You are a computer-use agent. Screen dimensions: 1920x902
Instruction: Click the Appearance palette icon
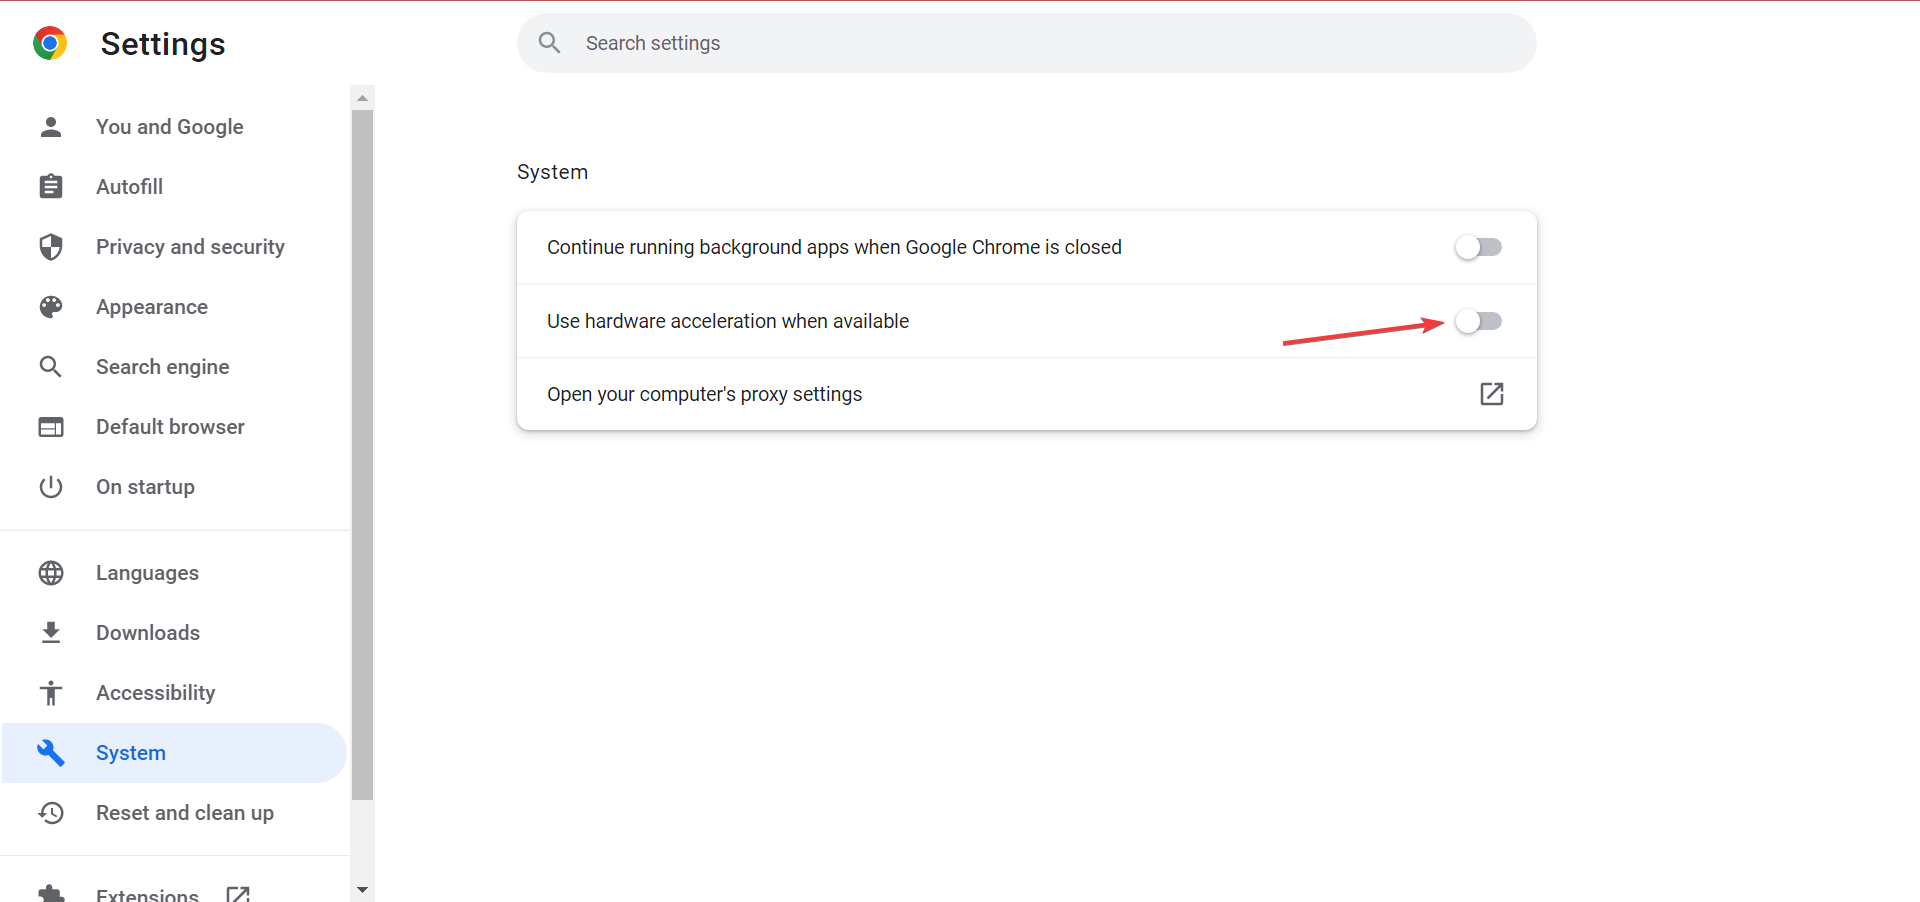tap(51, 307)
